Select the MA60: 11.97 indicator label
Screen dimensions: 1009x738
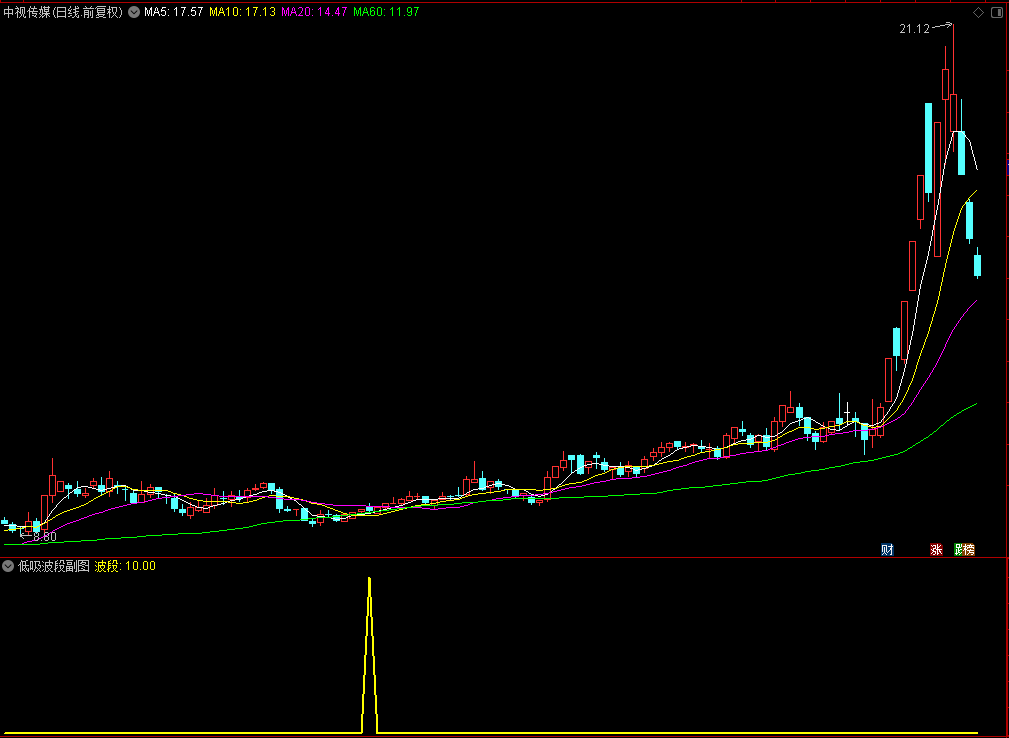click(387, 12)
